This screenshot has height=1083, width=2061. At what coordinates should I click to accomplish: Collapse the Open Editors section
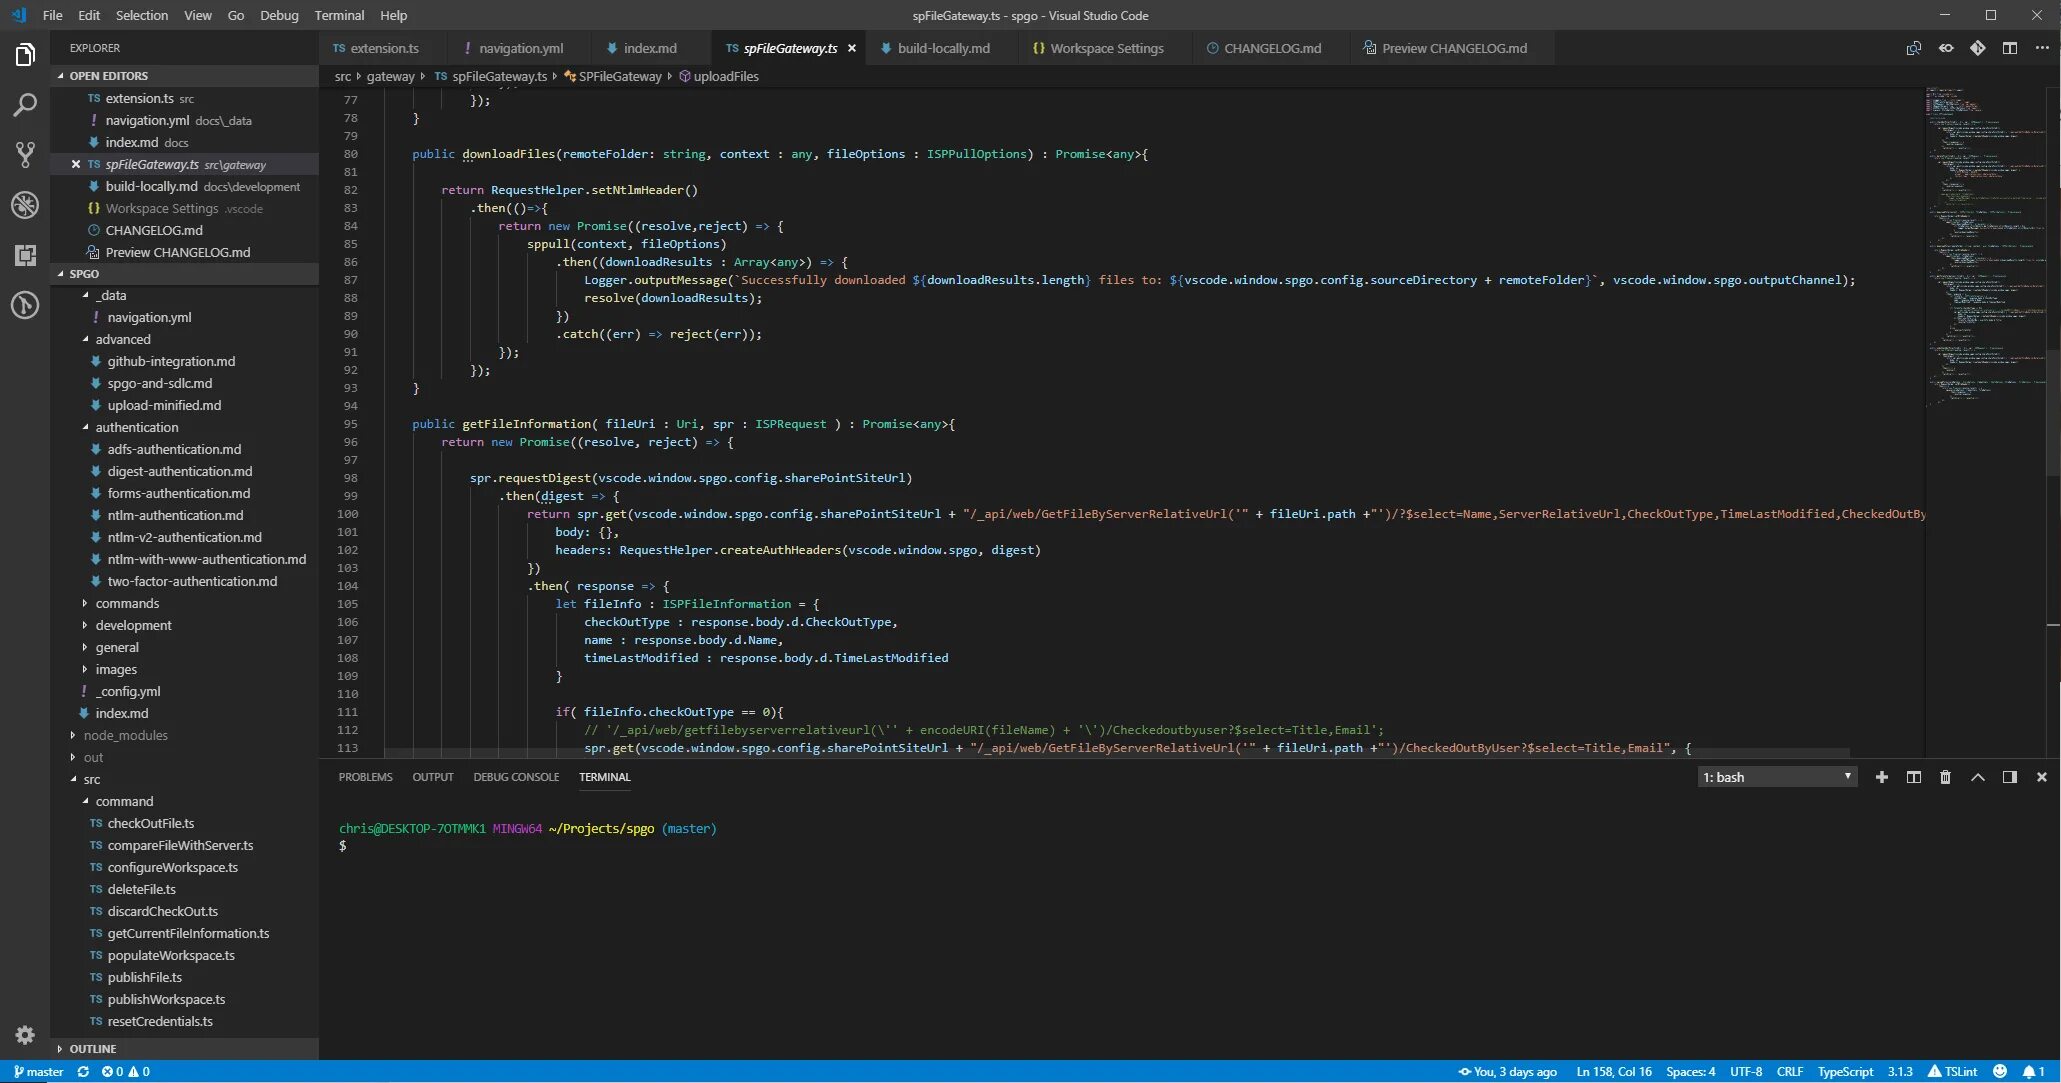tap(185, 76)
